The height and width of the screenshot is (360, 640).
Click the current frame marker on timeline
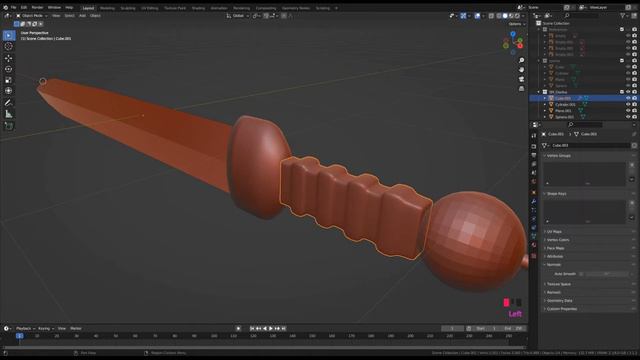tap(19, 336)
